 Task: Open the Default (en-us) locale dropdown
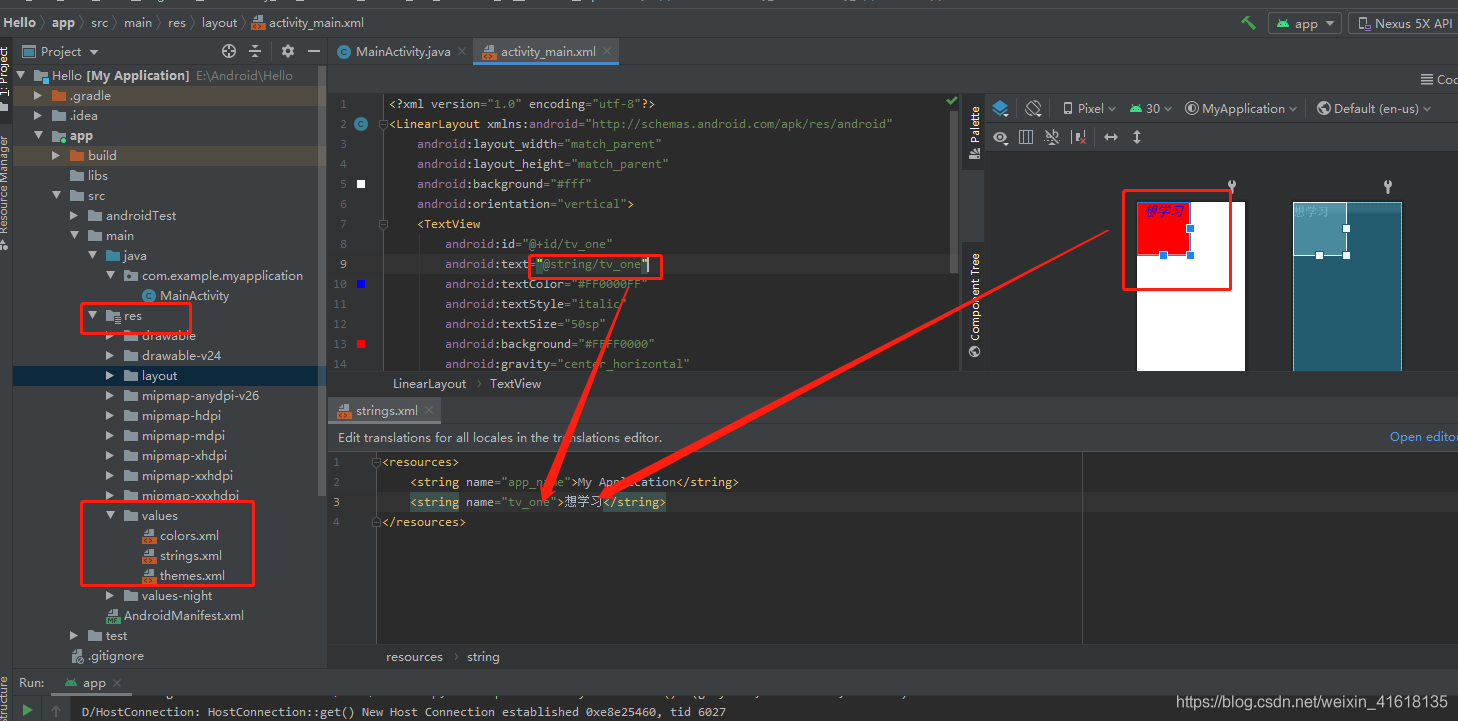(x=1374, y=108)
